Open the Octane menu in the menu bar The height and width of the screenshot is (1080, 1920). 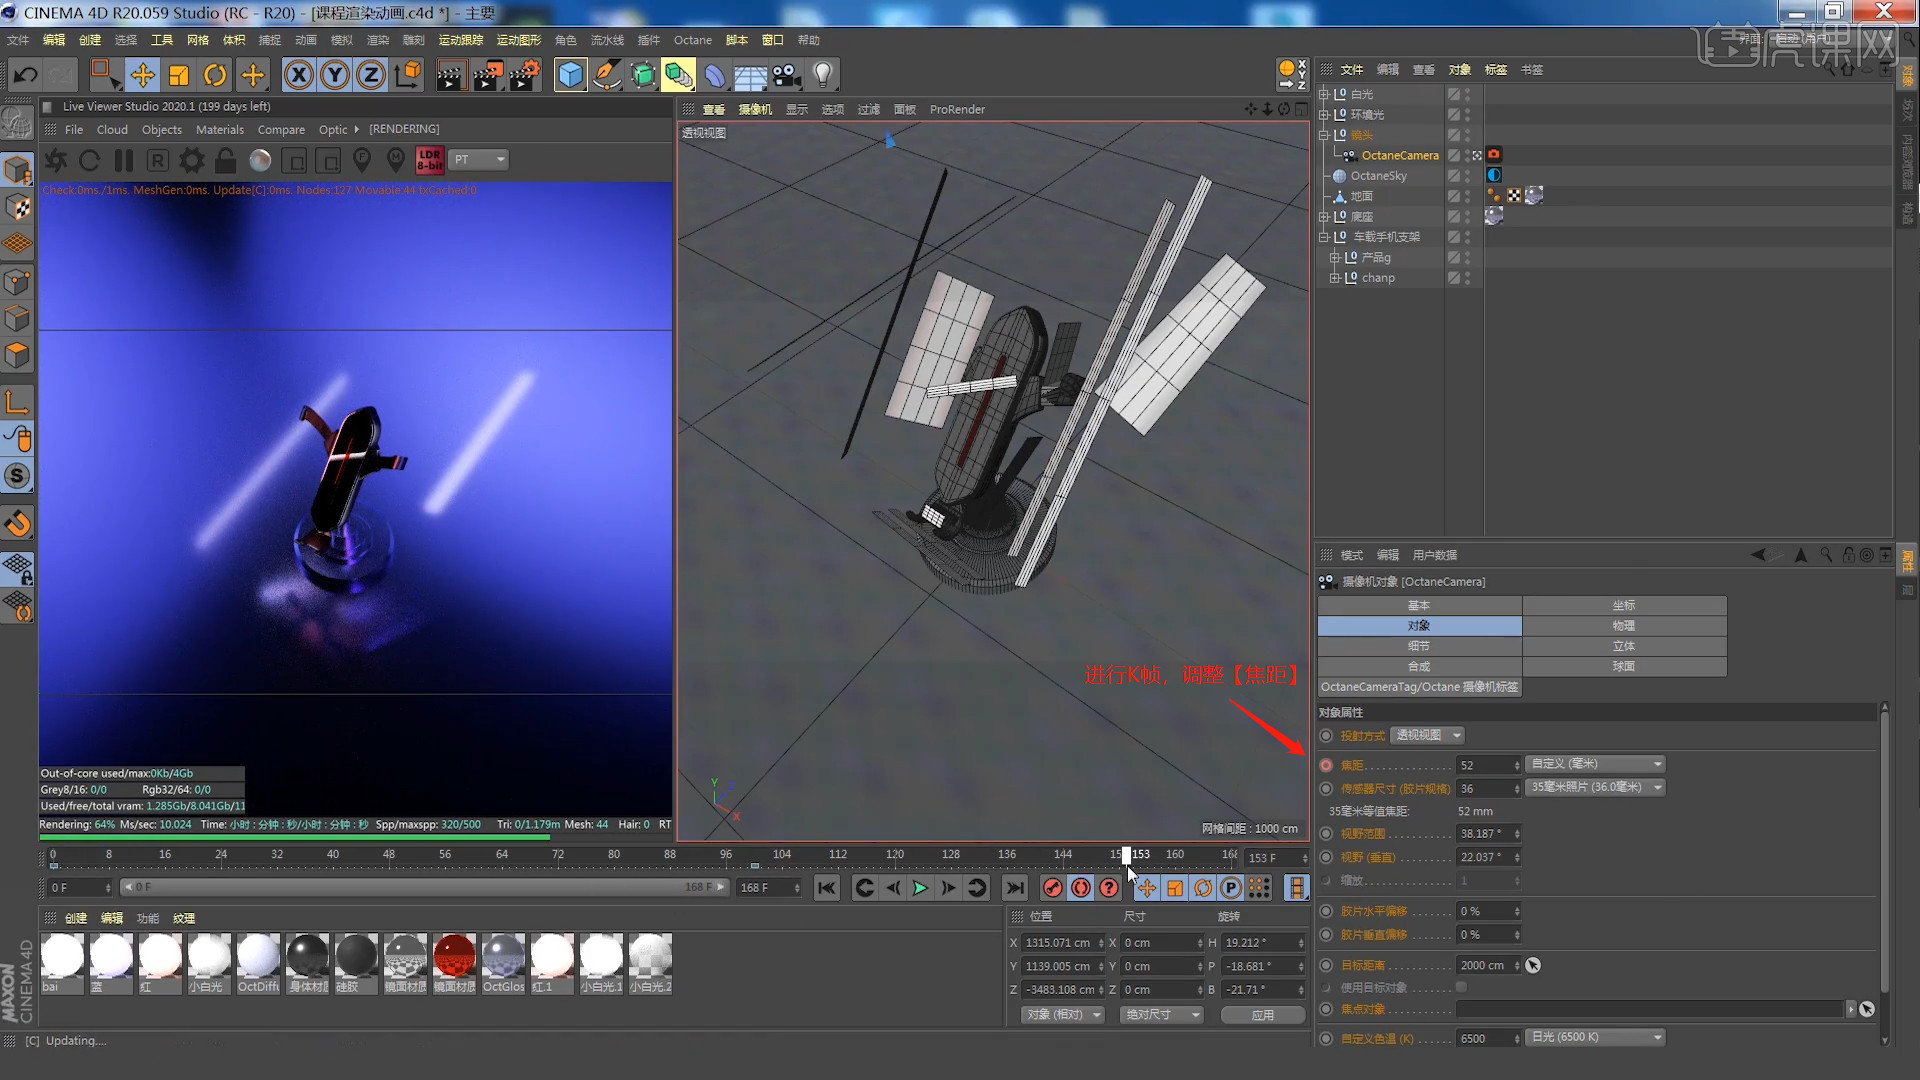click(x=692, y=40)
